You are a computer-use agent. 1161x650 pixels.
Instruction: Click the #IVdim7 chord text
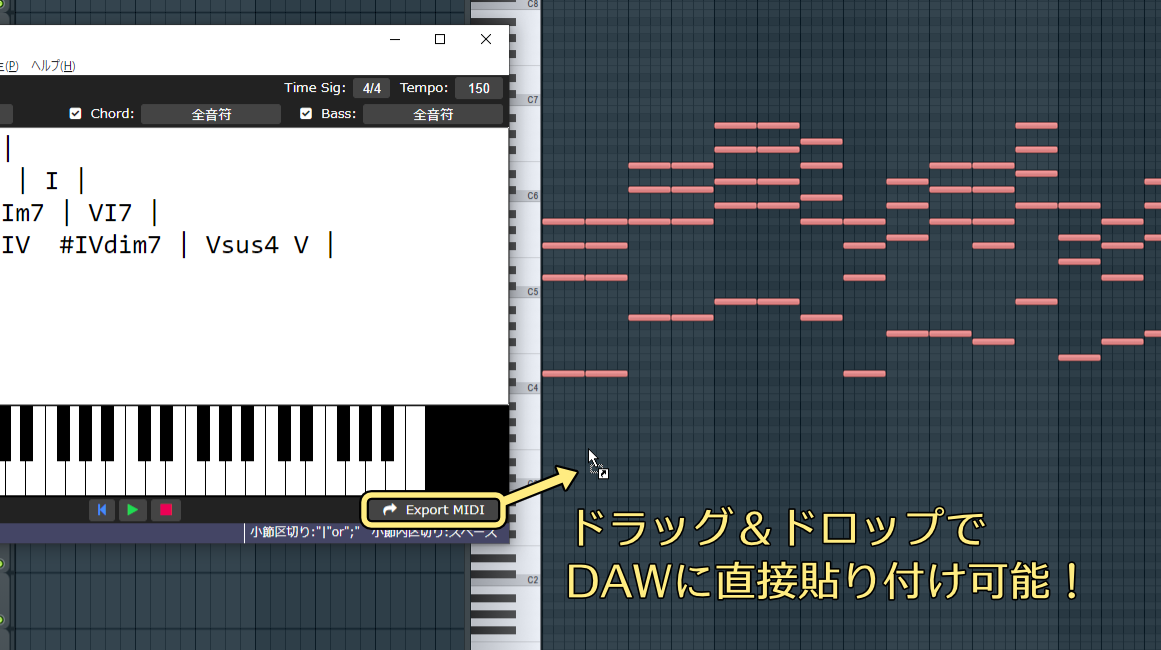tap(110, 245)
